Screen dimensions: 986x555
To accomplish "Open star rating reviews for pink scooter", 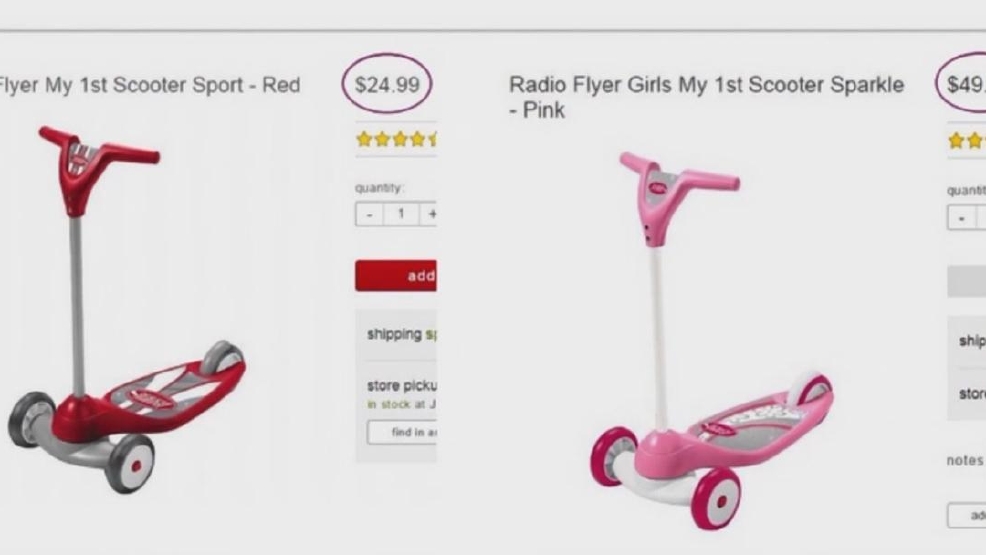I will [x=967, y=141].
